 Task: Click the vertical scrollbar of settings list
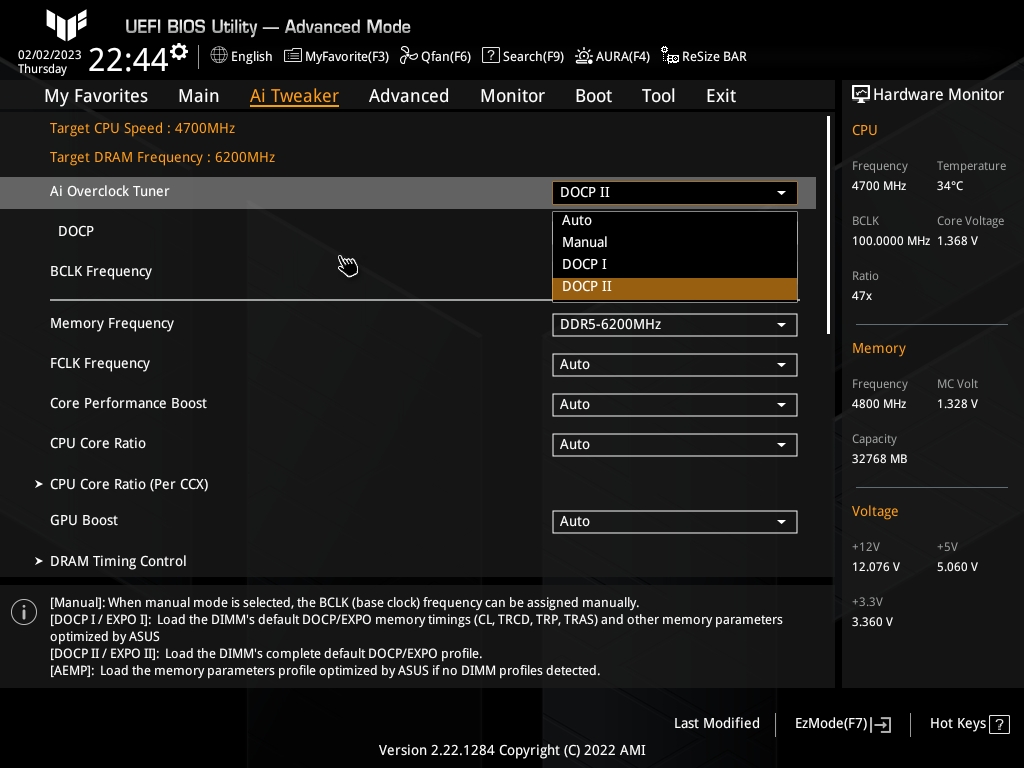828,225
